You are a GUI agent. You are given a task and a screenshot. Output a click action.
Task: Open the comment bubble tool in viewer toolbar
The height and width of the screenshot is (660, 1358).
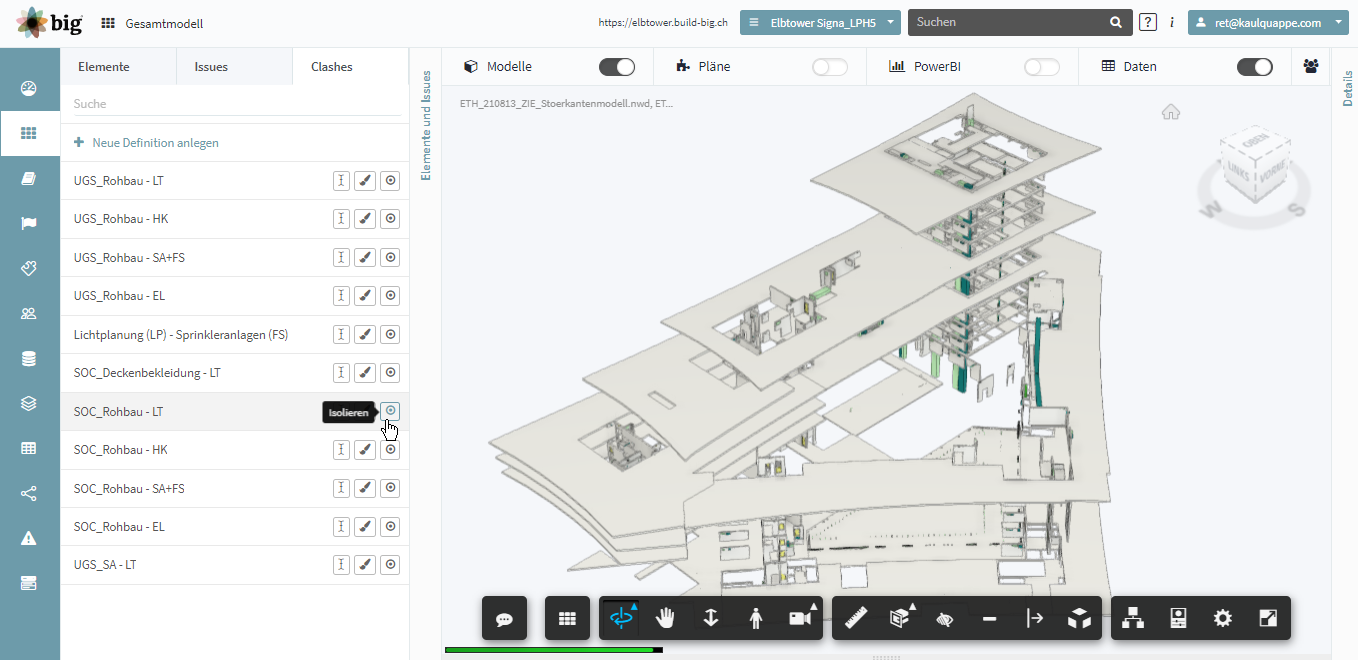click(x=505, y=619)
